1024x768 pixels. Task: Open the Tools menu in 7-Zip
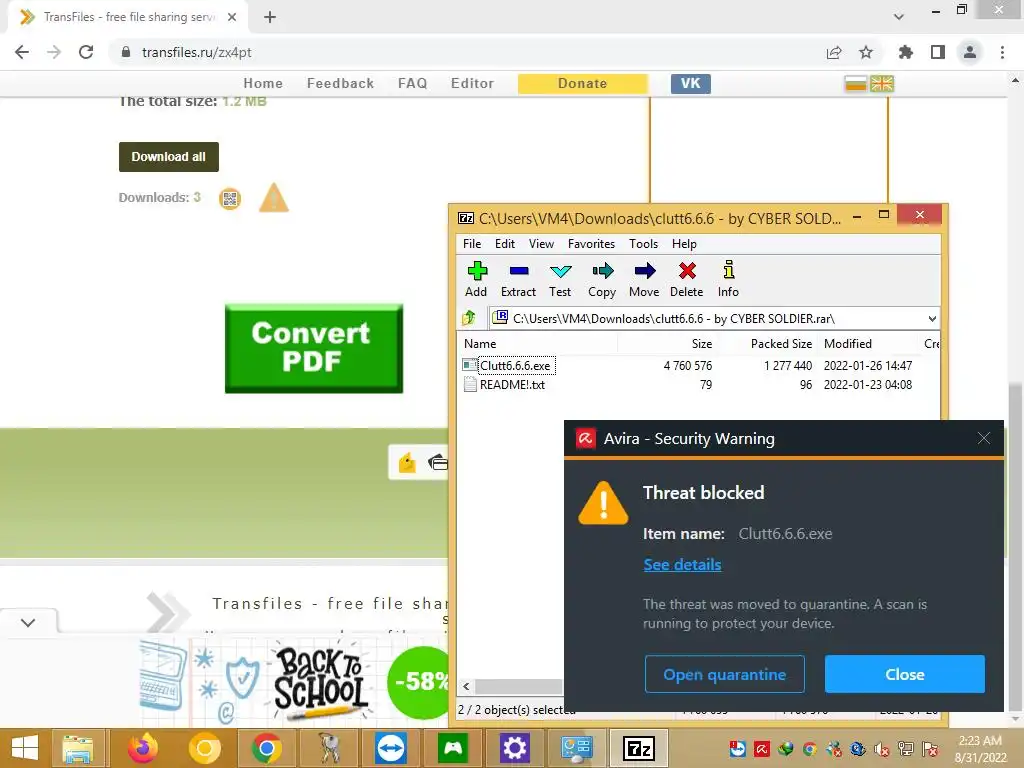[643, 244]
